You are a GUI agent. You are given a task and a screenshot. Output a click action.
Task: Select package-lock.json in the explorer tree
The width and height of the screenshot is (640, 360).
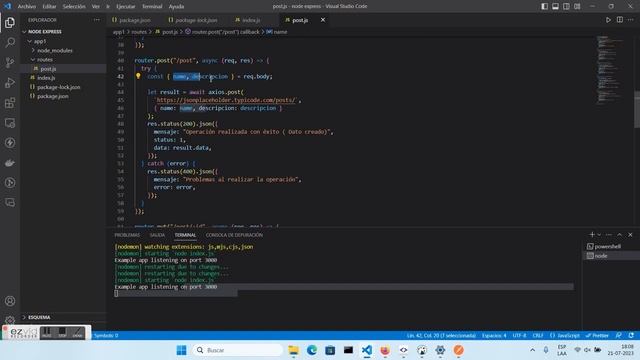pyautogui.click(x=63, y=87)
